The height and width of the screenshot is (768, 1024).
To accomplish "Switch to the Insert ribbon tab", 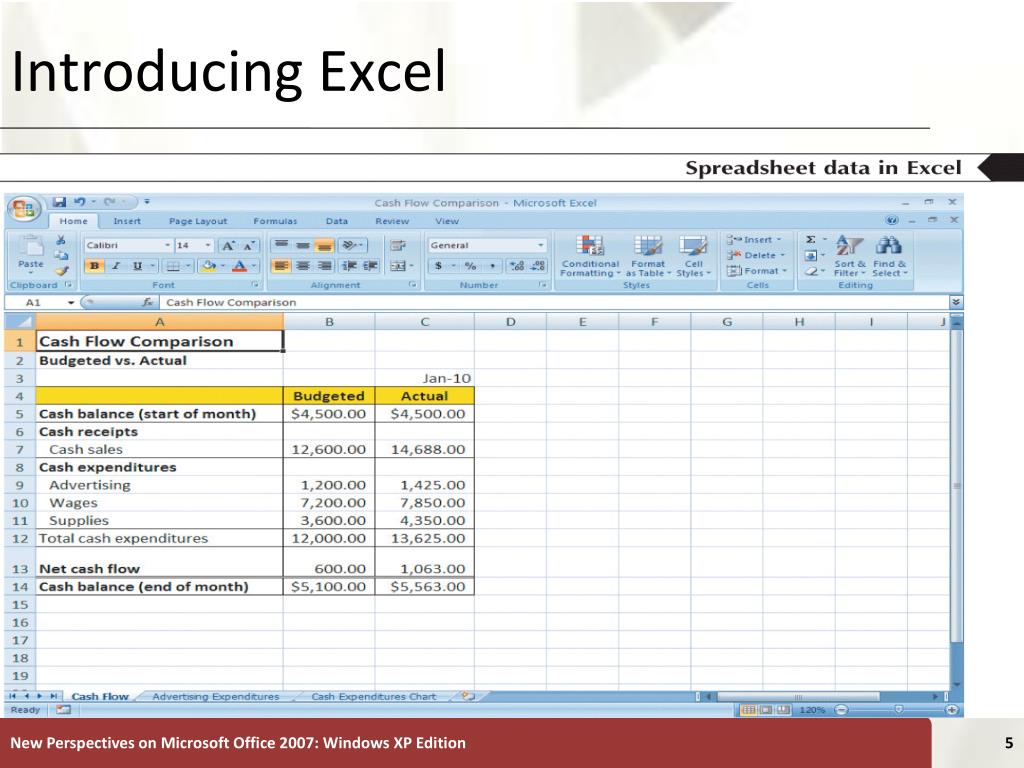I will coord(127,221).
